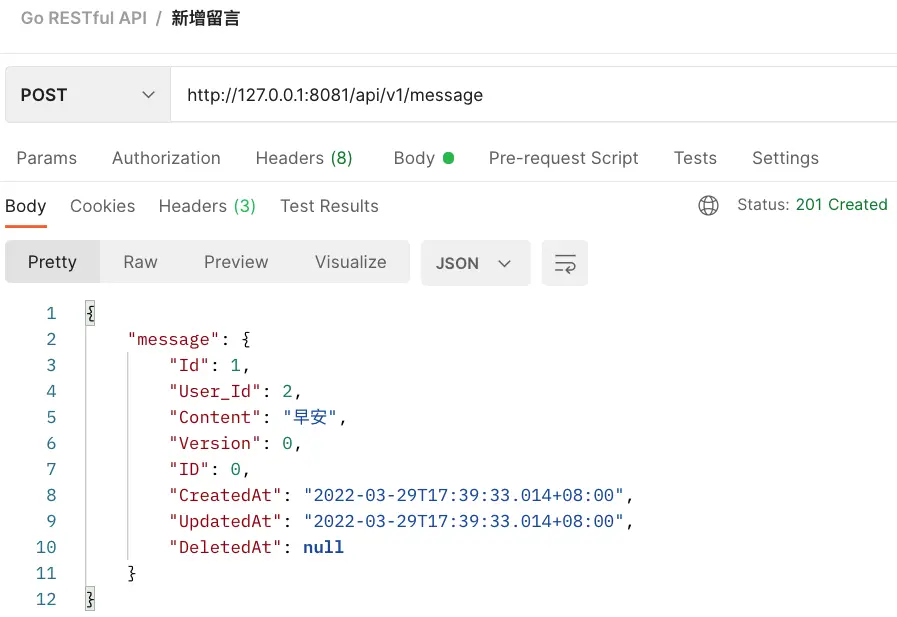Click the network globe icon
Image resolution: width=897 pixels, height=617 pixels.
click(708, 205)
